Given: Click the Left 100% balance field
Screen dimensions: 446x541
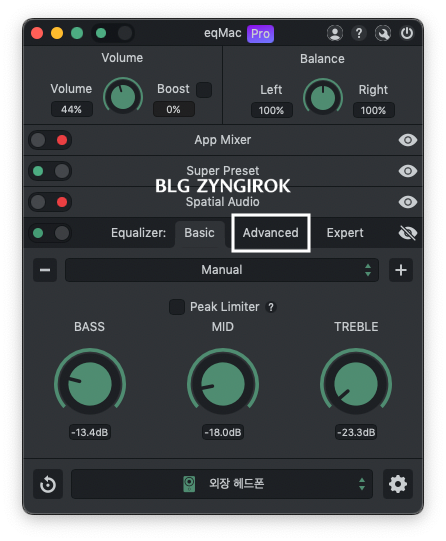Looking at the screenshot, I should pyautogui.click(x=271, y=110).
